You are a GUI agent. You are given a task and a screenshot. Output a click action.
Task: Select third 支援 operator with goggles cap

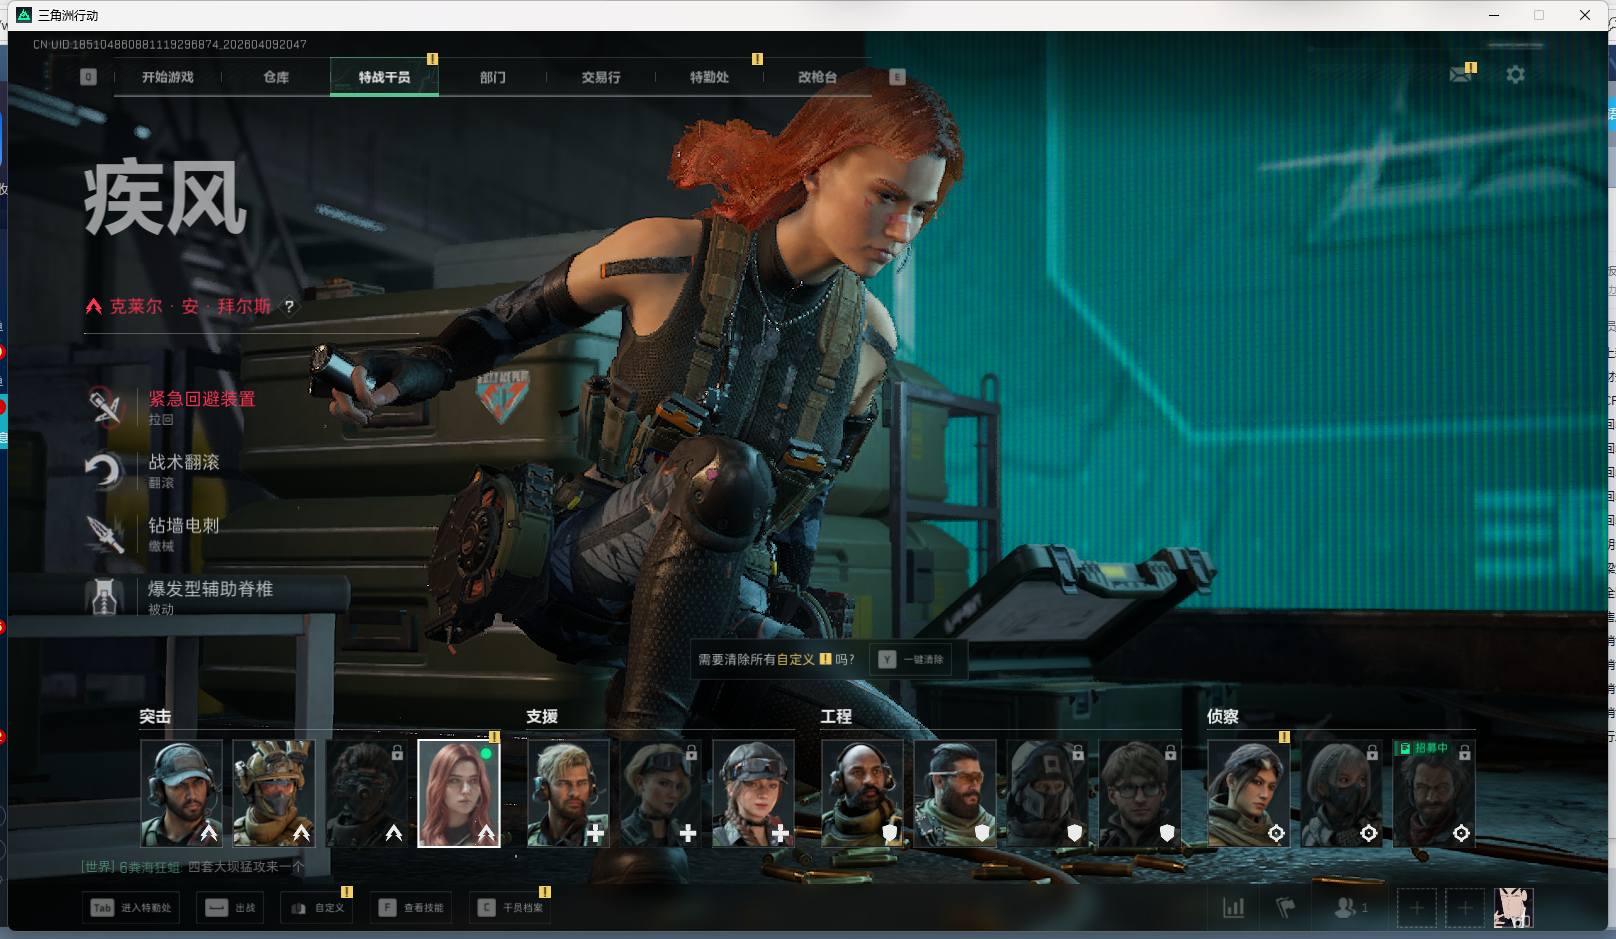click(753, 794)
